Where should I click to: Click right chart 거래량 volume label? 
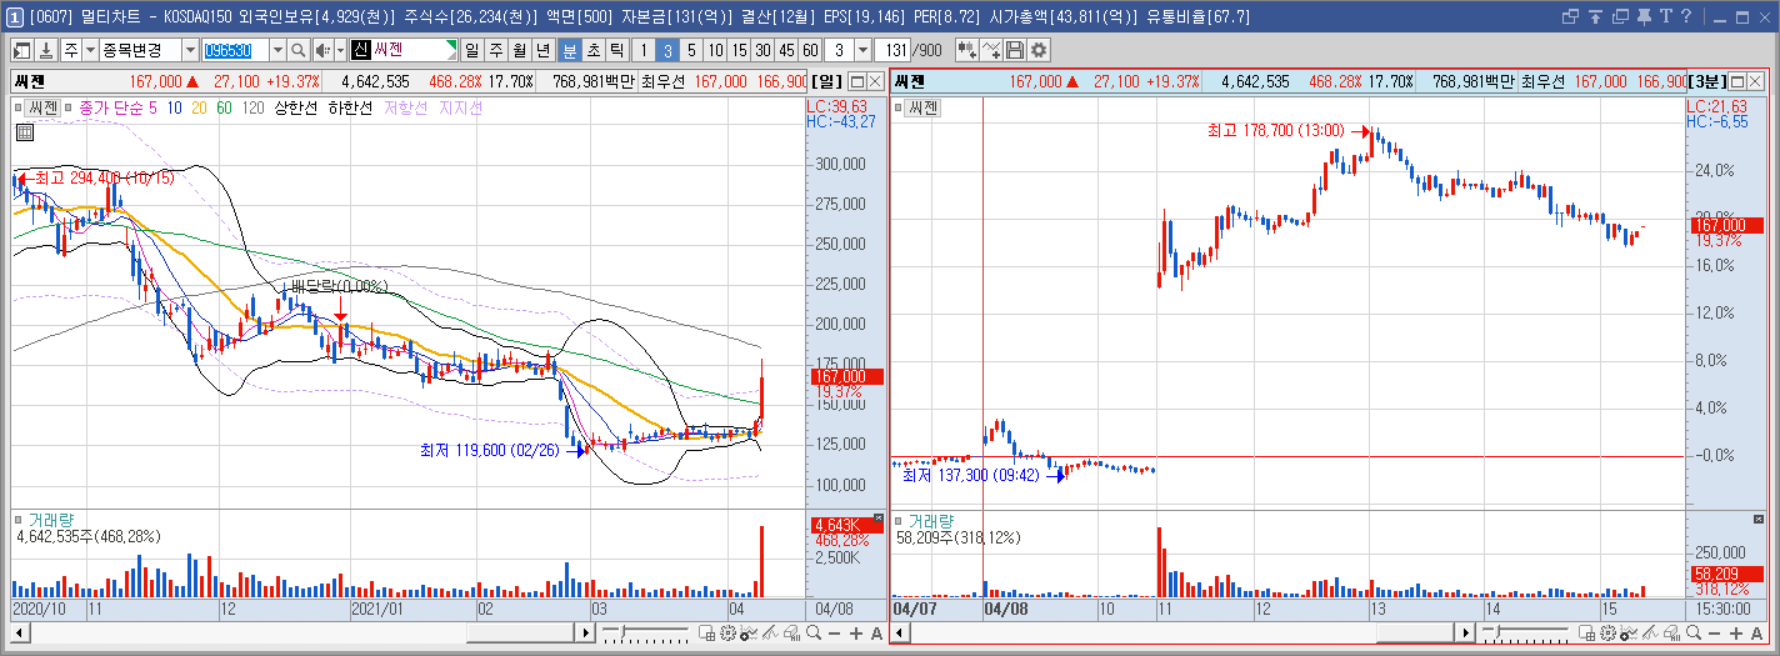[x=931, y=521]
